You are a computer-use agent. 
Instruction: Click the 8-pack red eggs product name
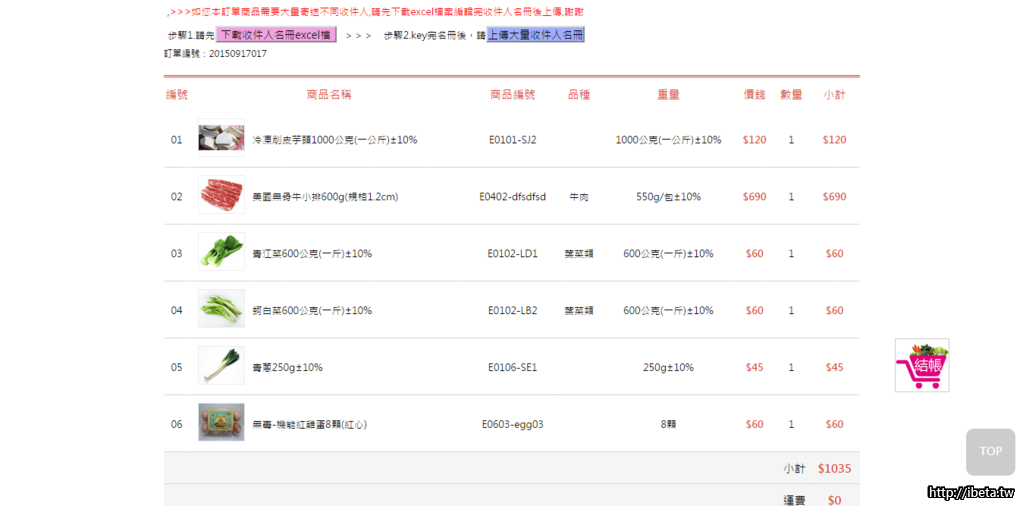click(x=309, y=424)
